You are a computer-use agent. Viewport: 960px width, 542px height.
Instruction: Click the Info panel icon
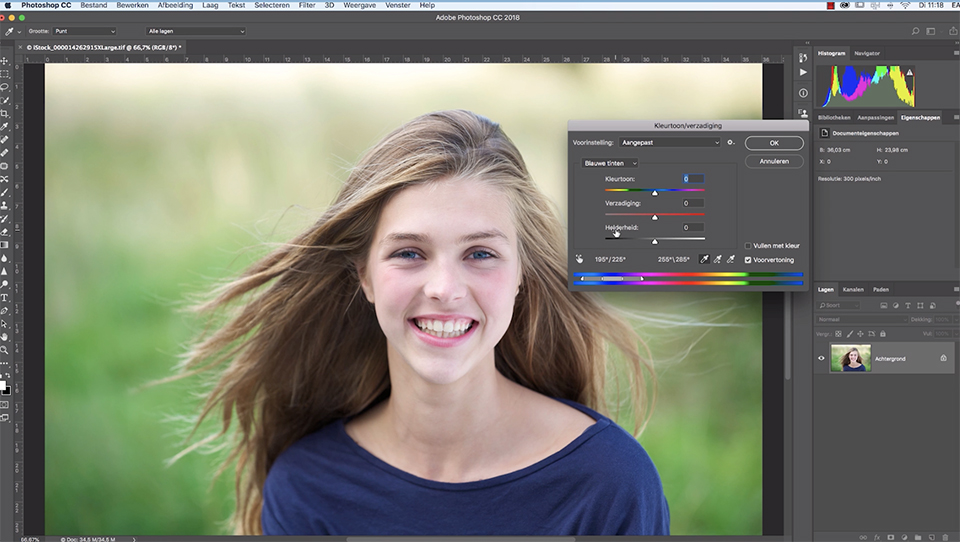[803, 93]
